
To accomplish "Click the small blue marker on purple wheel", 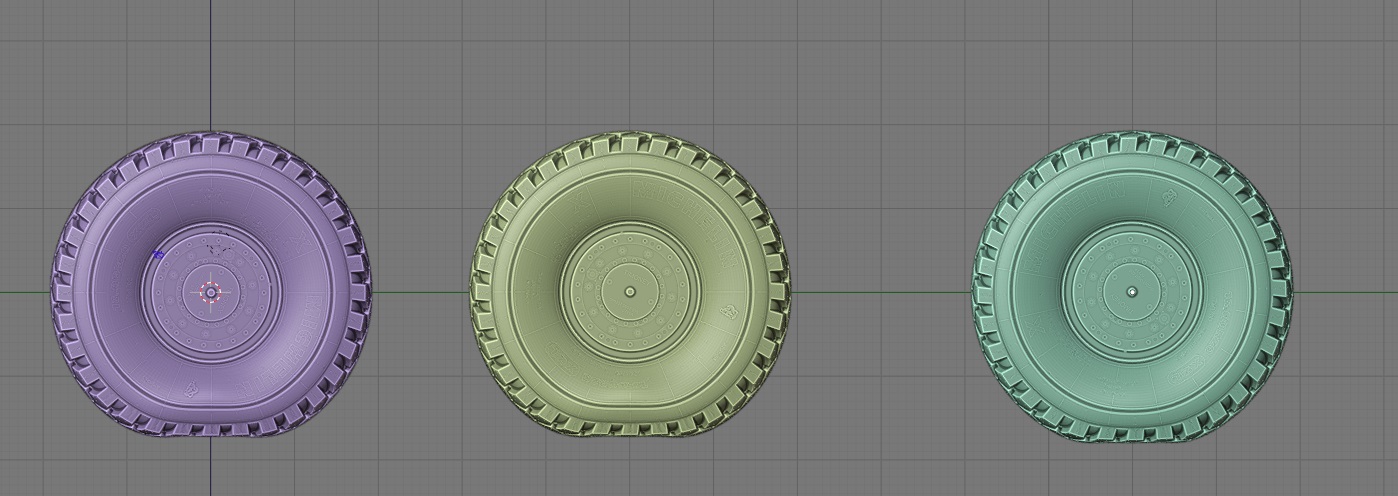I will [158, 256].
